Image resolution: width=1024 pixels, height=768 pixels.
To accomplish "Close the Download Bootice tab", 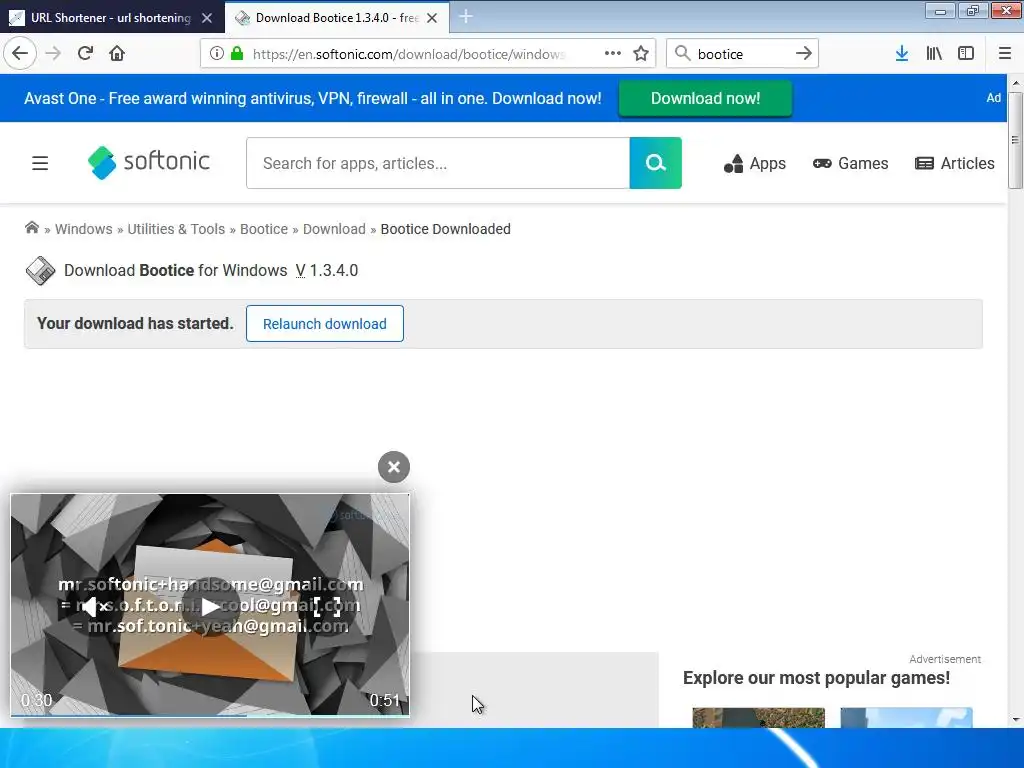I will tap(432, 18).
